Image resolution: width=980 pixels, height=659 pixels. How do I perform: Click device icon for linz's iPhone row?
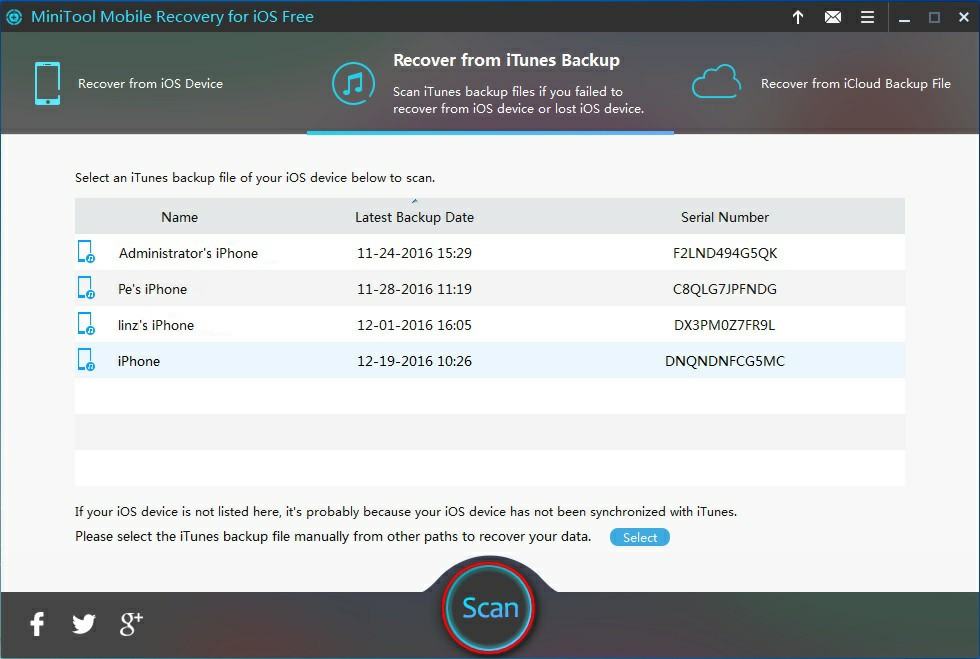coord(86,324)
